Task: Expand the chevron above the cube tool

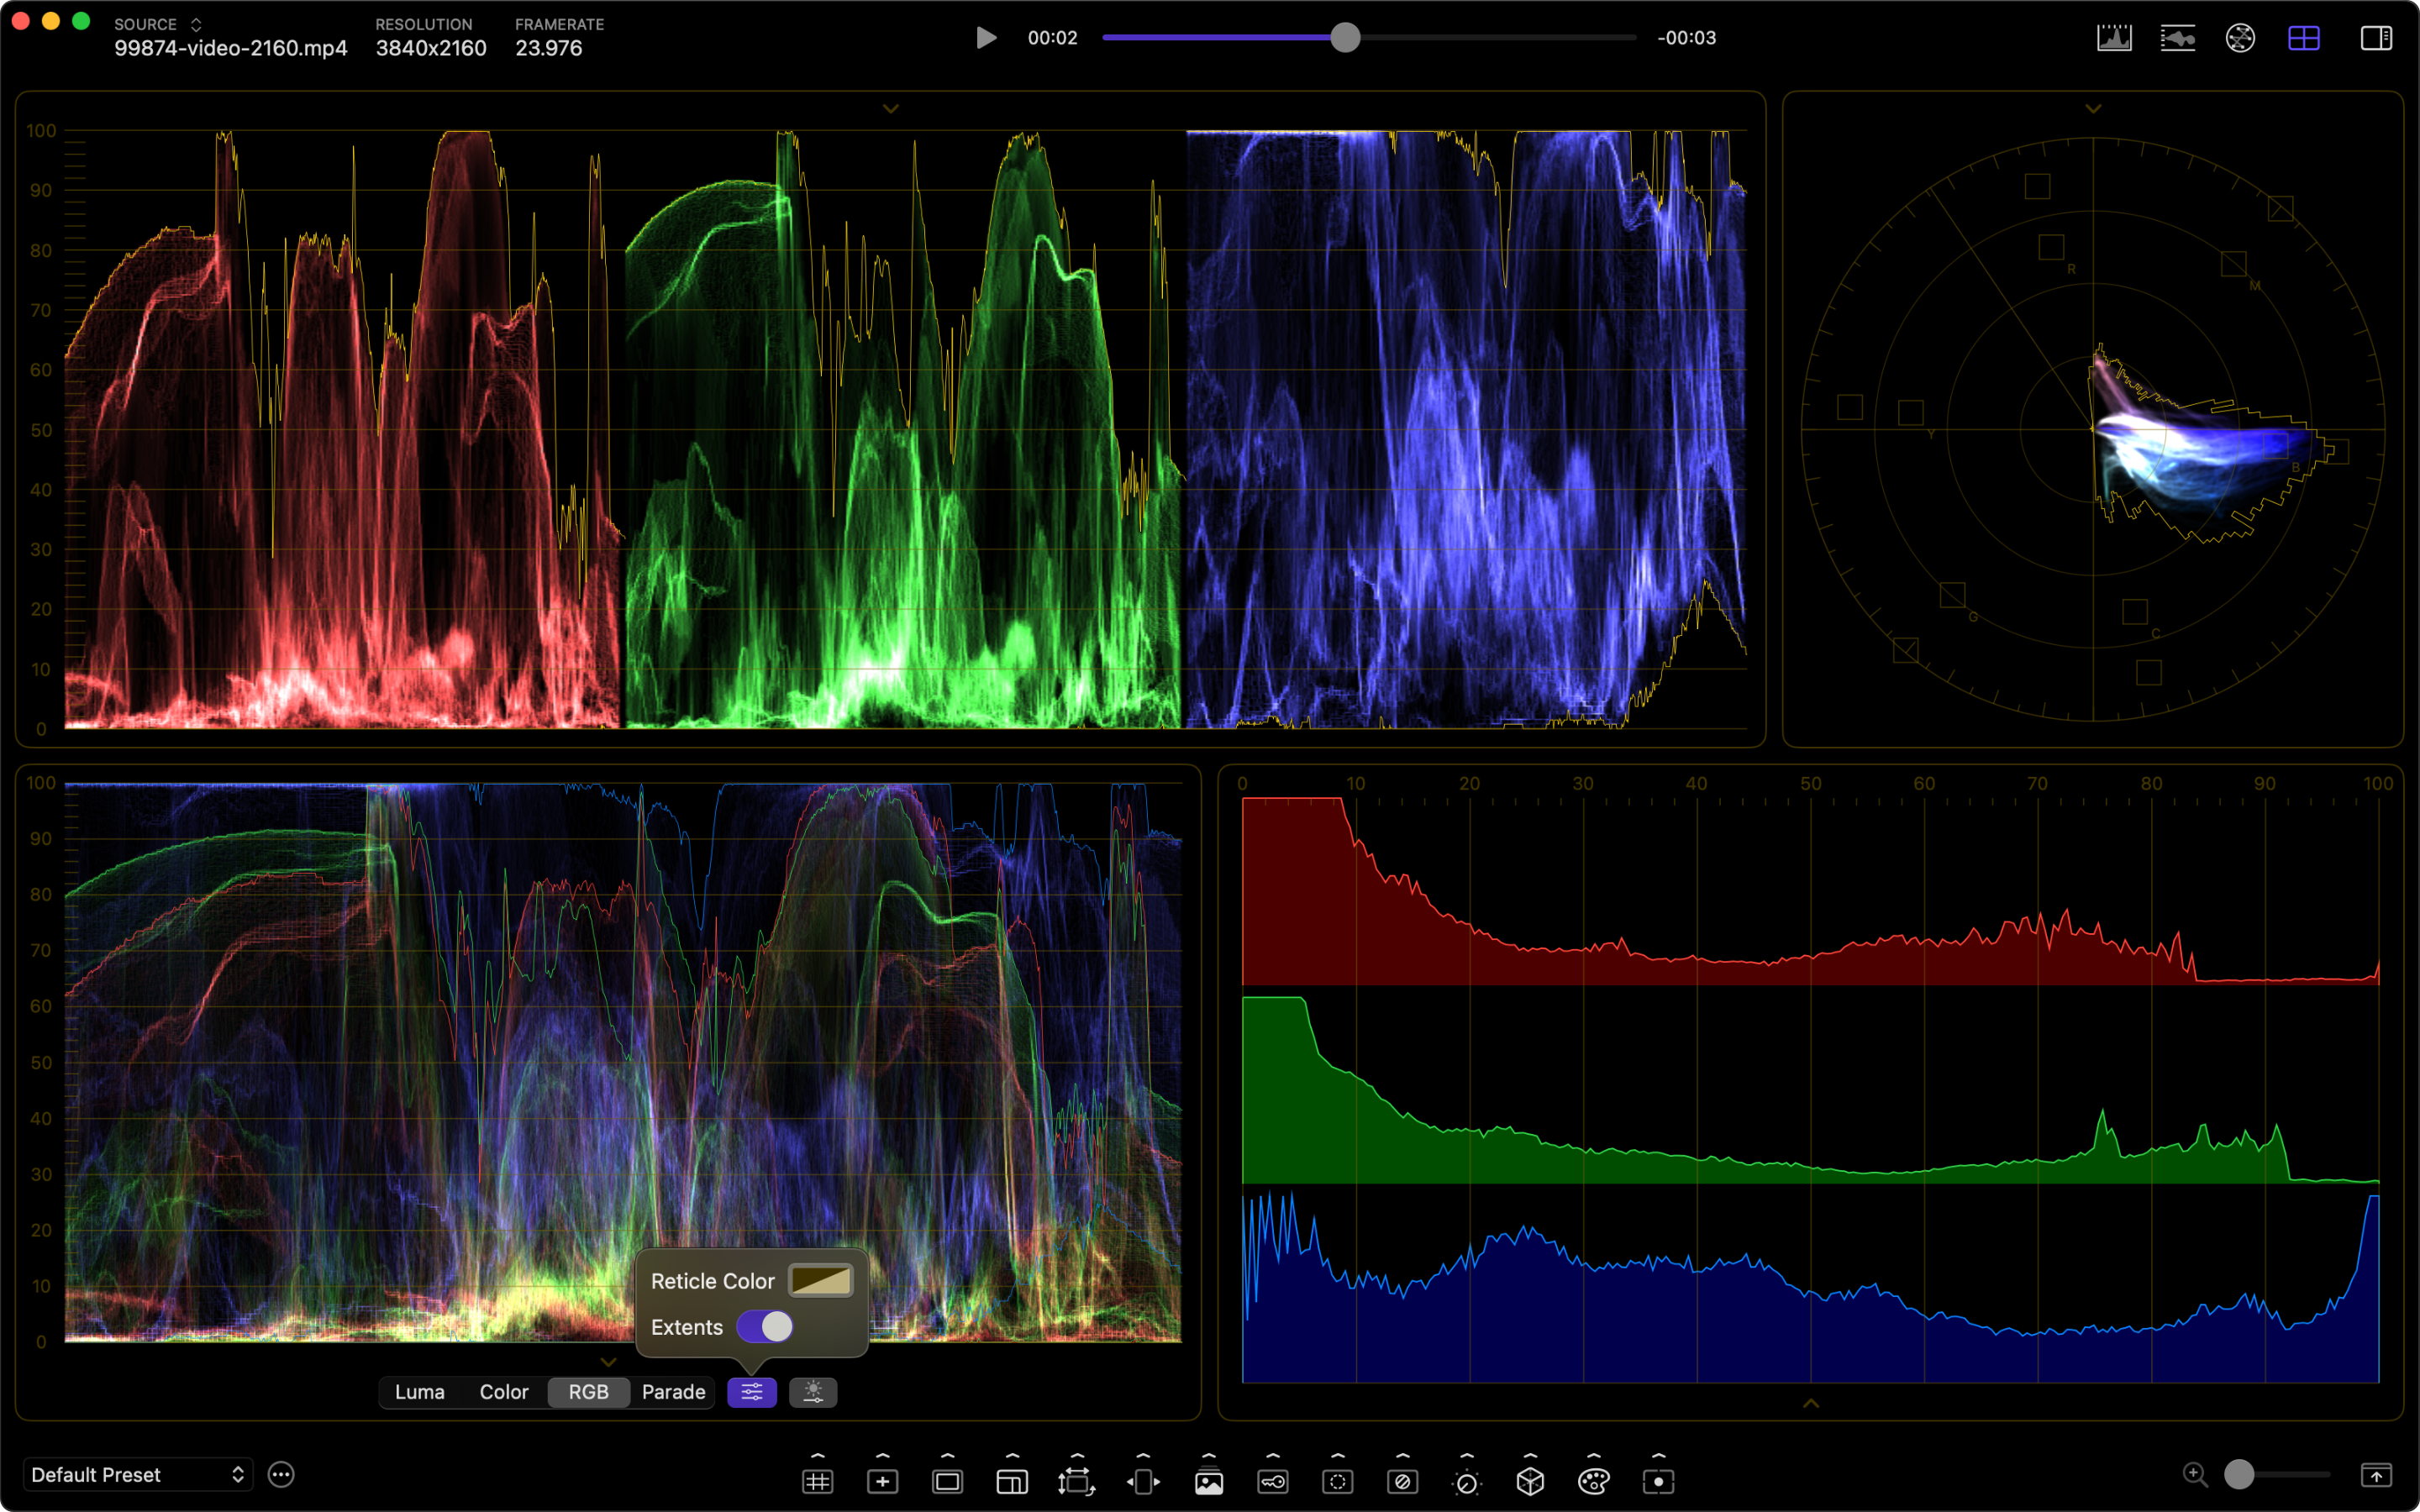Action: [x=1530, y=1456]
